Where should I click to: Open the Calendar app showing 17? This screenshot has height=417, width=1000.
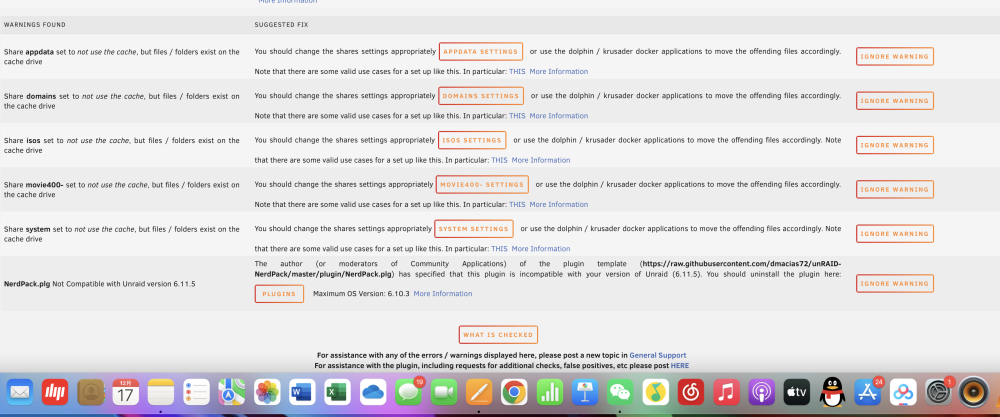pos(126,392)
